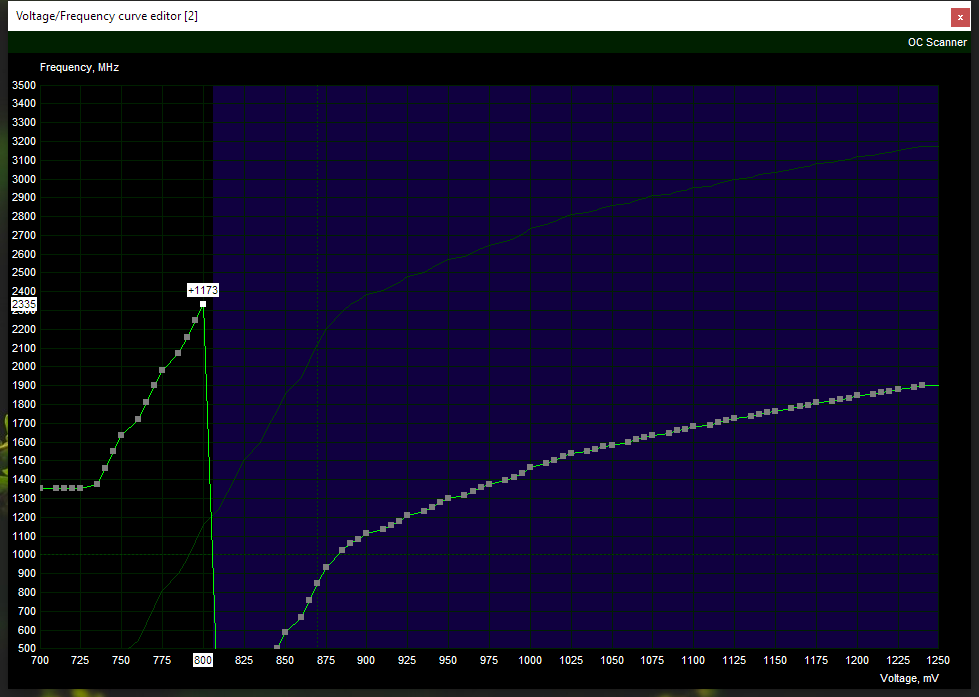Select the curve point at 725 mV

click(x=80, y=488)
